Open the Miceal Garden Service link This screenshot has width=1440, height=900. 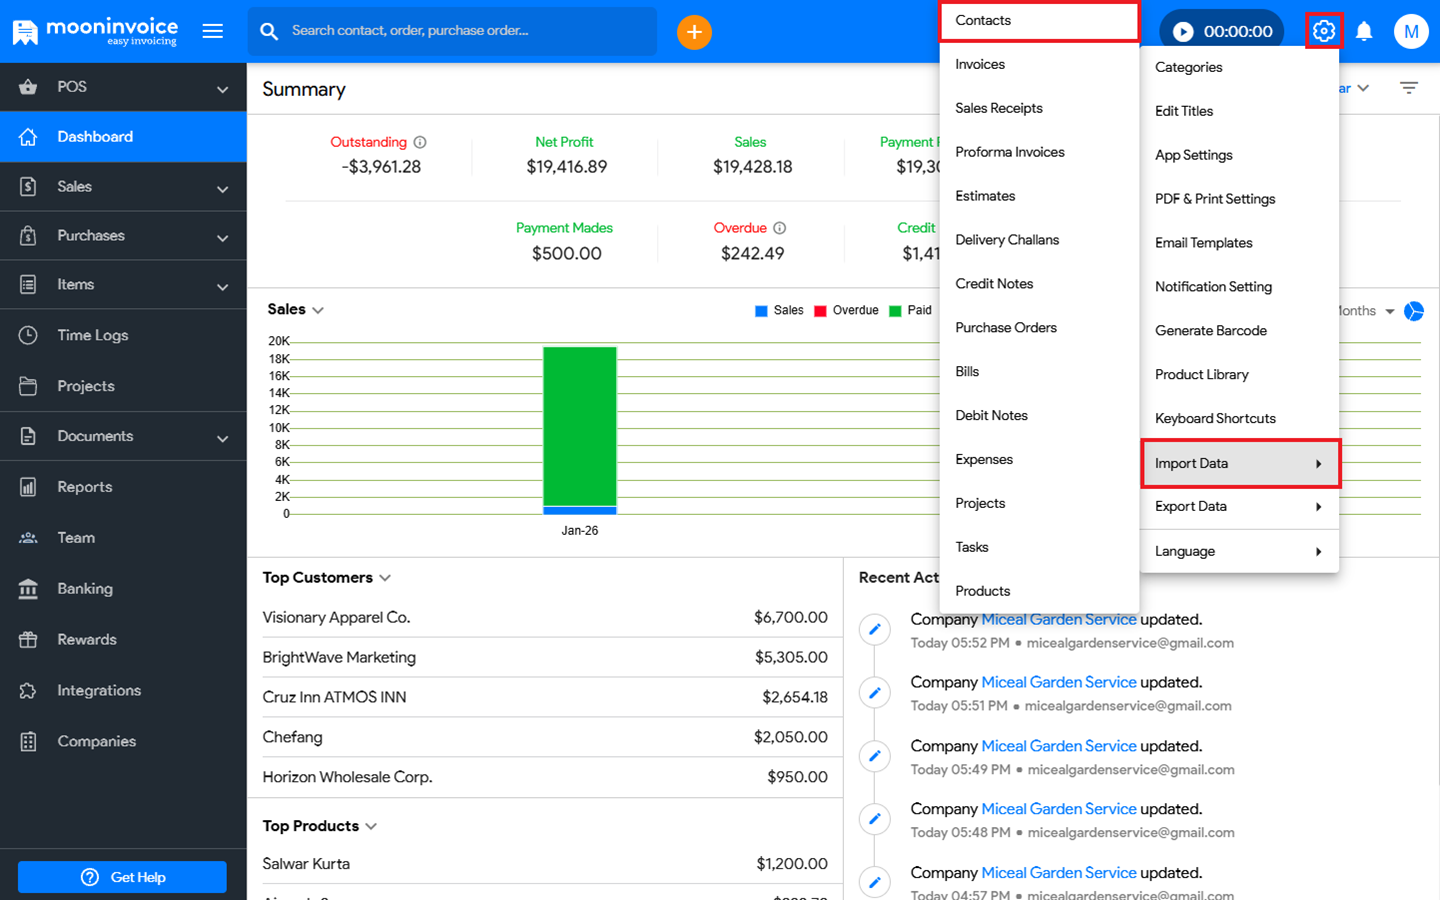[1058, 620]
